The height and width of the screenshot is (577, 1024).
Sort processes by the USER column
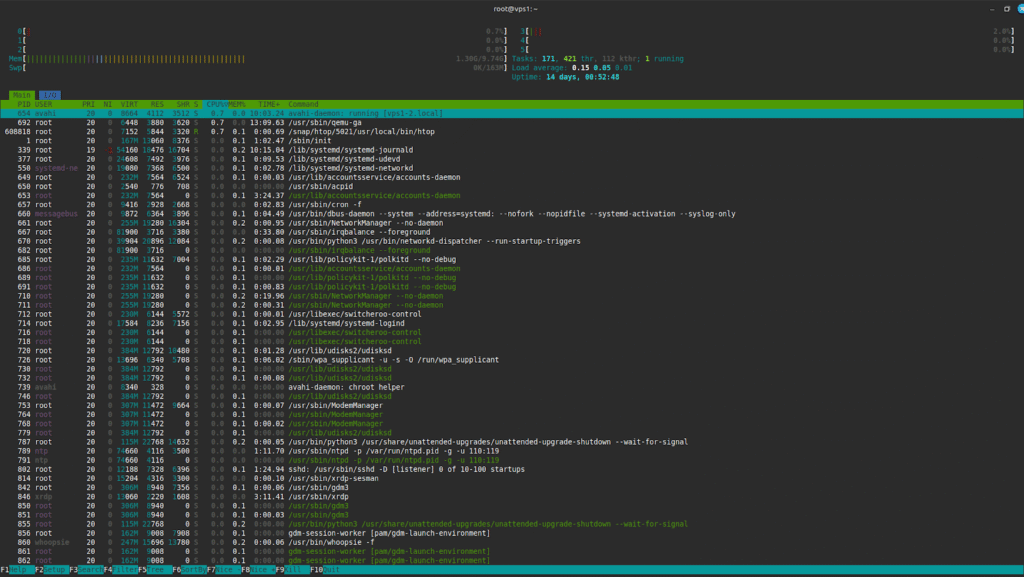(42, 105)
